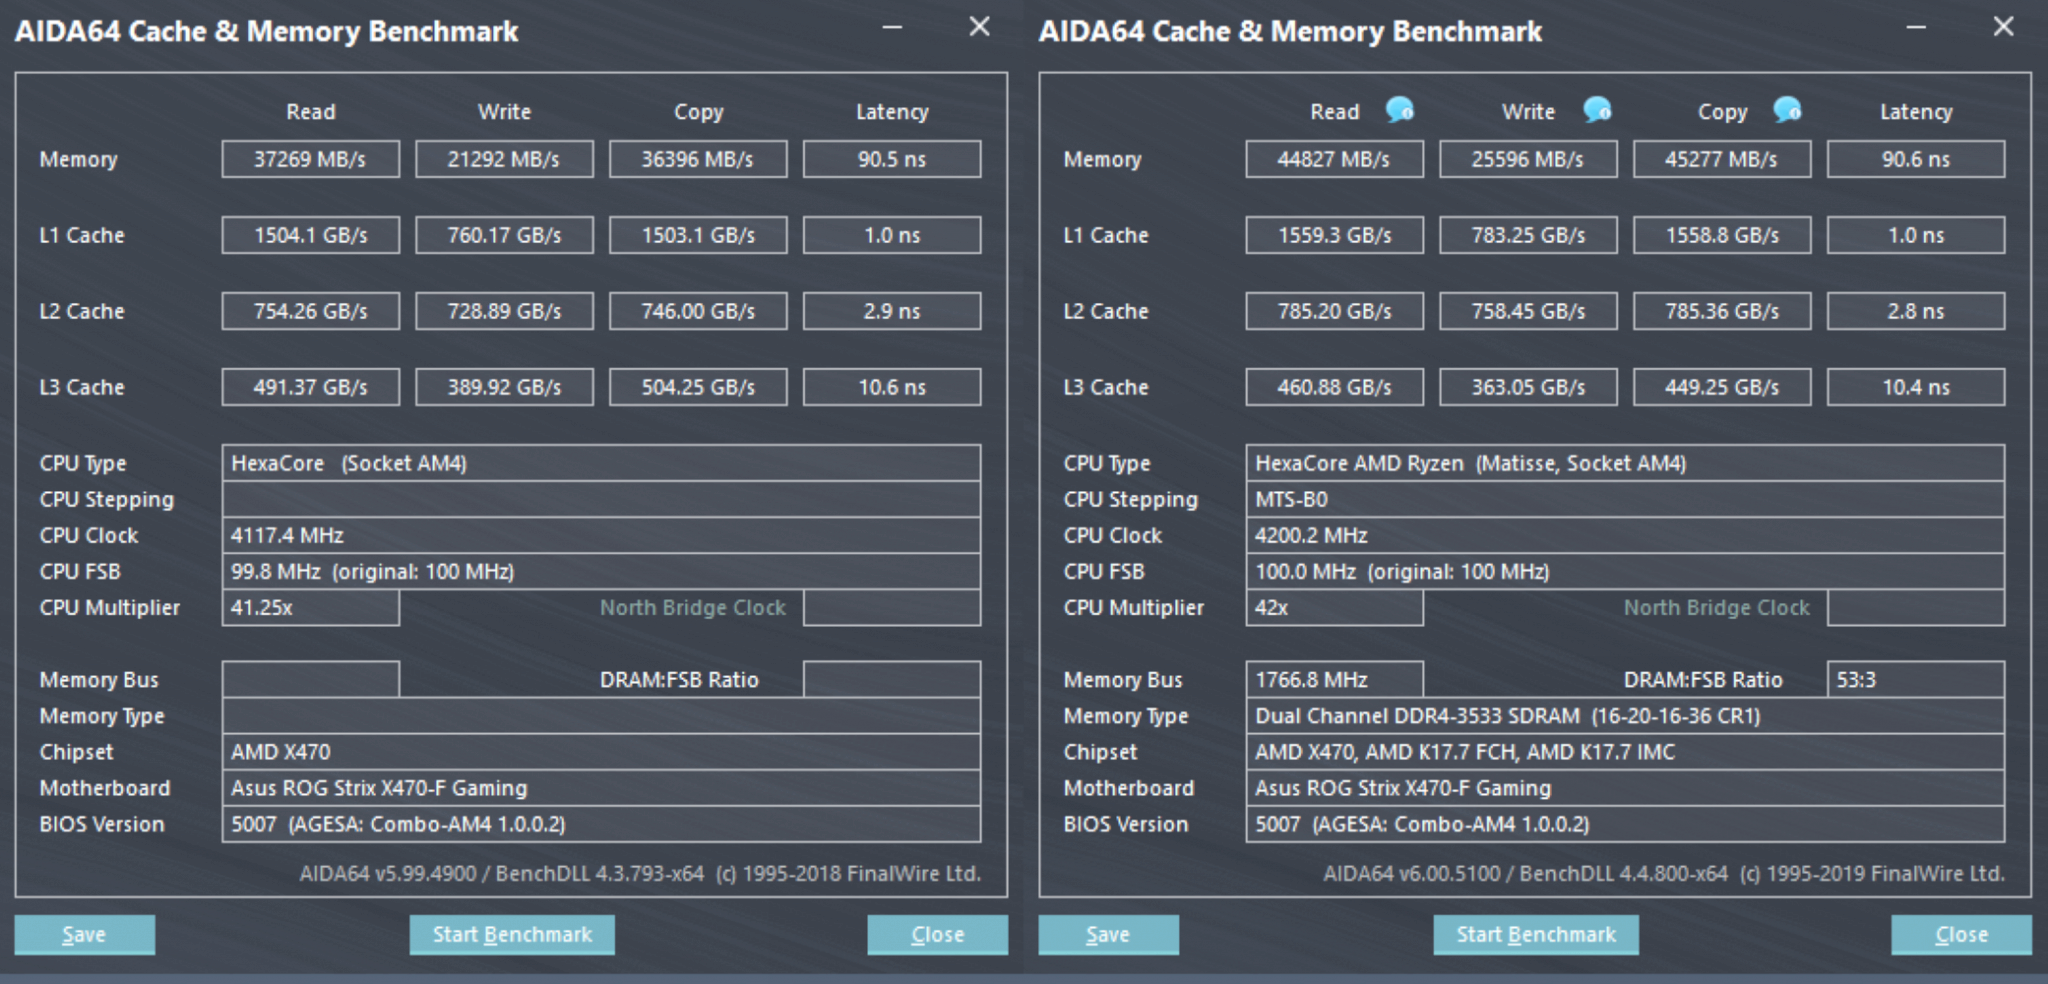The width and height of the screenshot is (2048, 984).
Task: Select the 36396 MB/s memory copy value
Action: pos(698,159)
